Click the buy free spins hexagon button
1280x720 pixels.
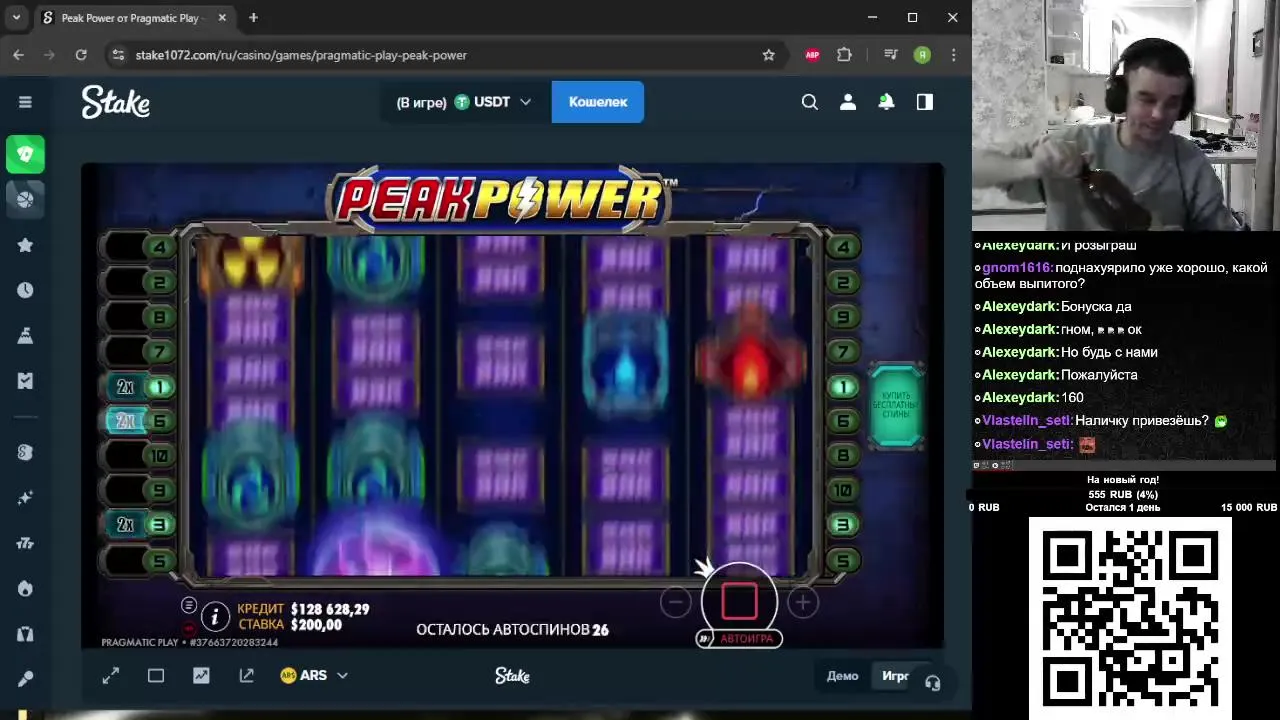point(896,405)
